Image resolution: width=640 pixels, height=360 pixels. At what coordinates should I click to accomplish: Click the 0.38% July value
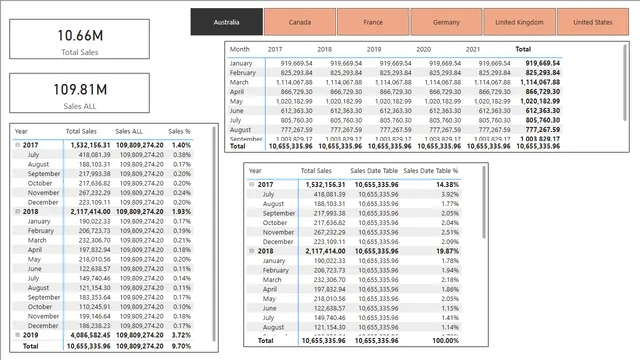(182, 155)
